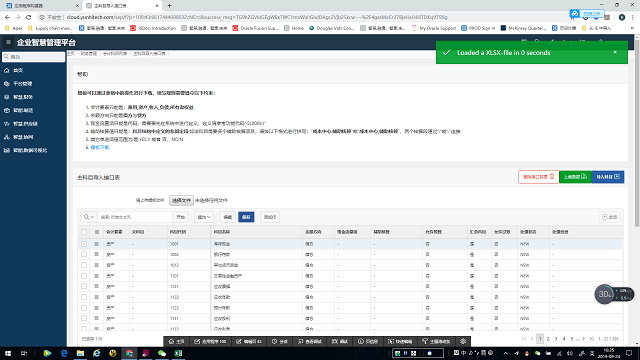Image resolution: width=640 pixels, height=360 pixels.
Task: Check the row checkbox for account 1122
Action: click(84, 297)
